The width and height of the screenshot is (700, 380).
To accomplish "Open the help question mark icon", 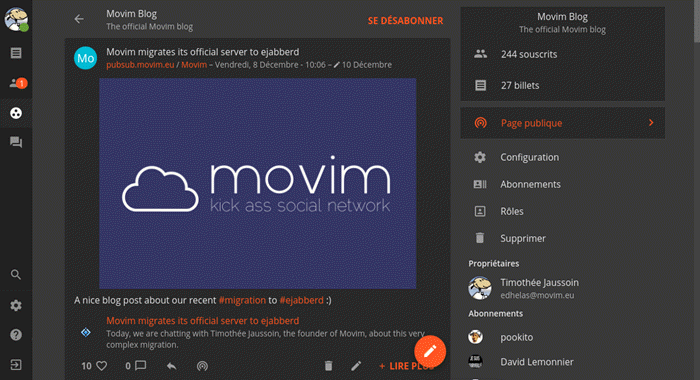I will (16, 335).
